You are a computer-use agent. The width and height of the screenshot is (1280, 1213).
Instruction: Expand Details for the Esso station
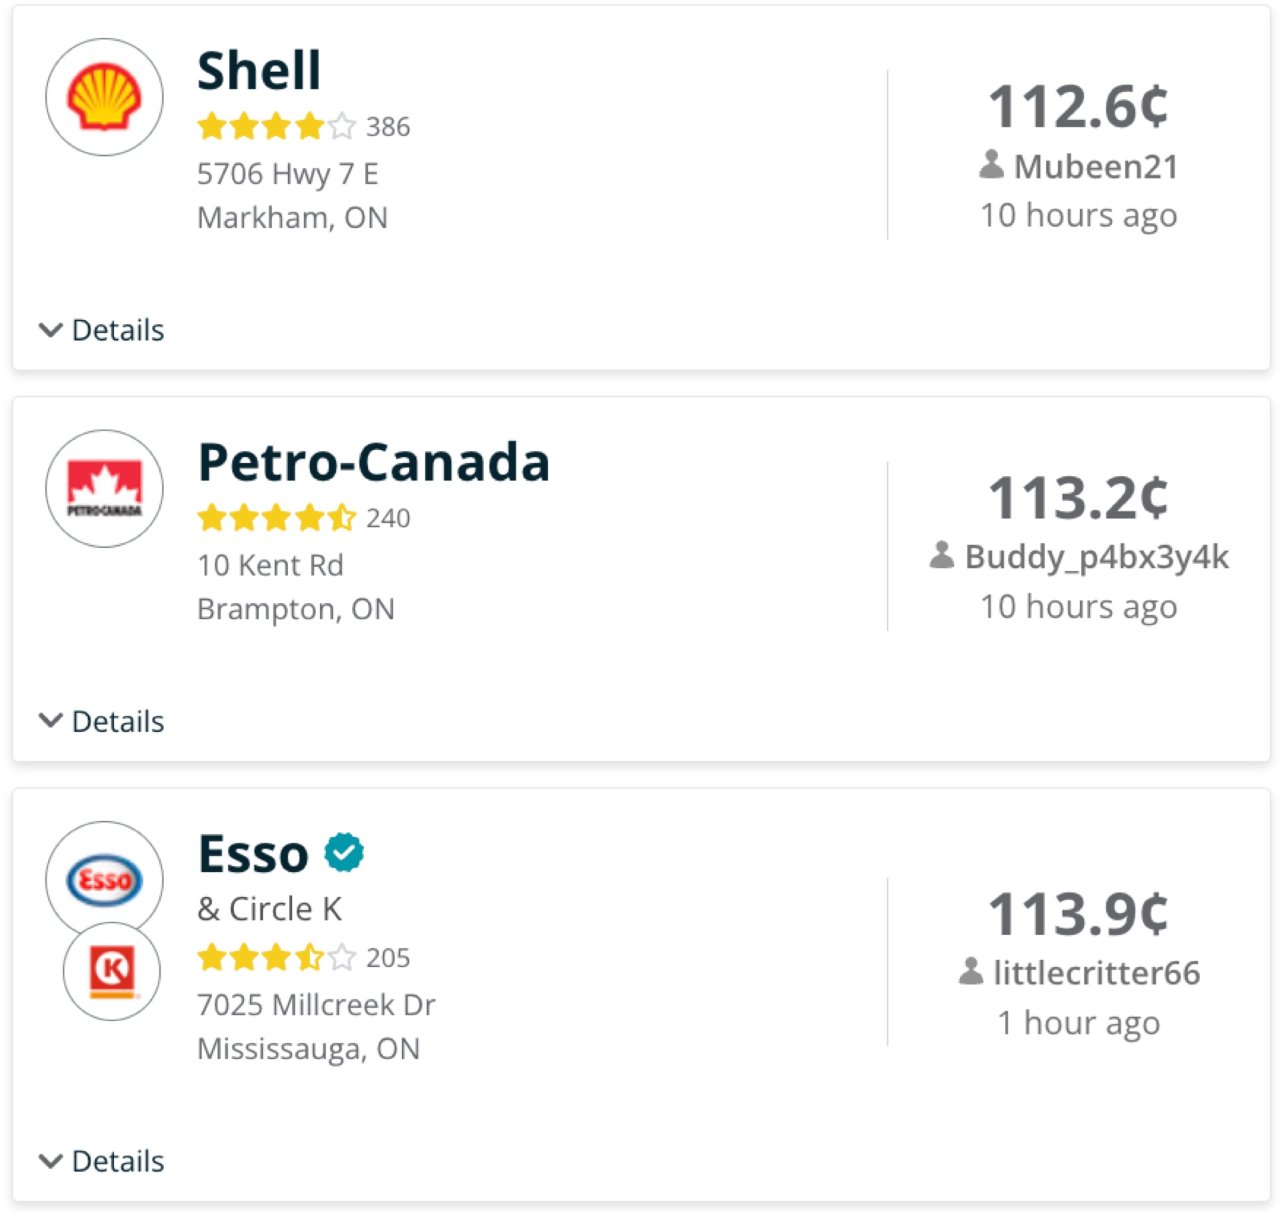coord(100,1161)
